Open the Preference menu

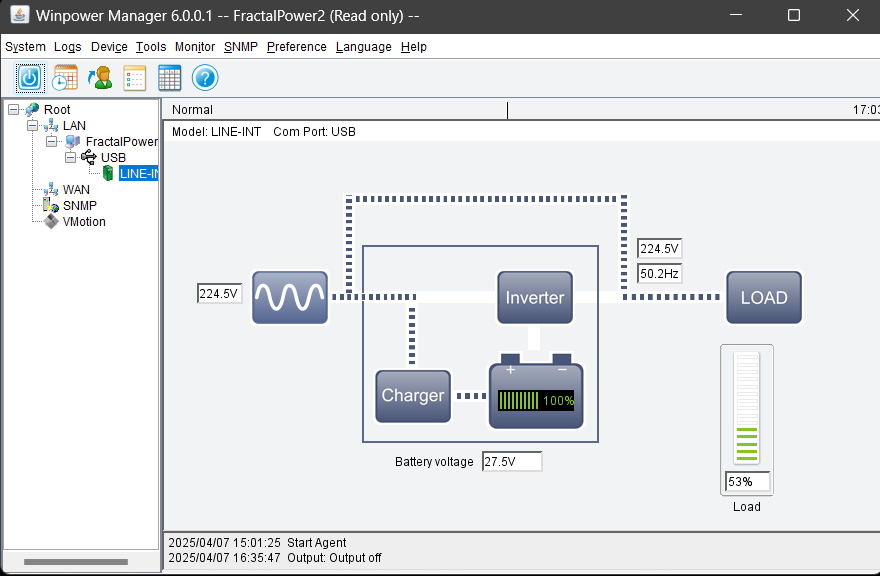pos(296,47)
